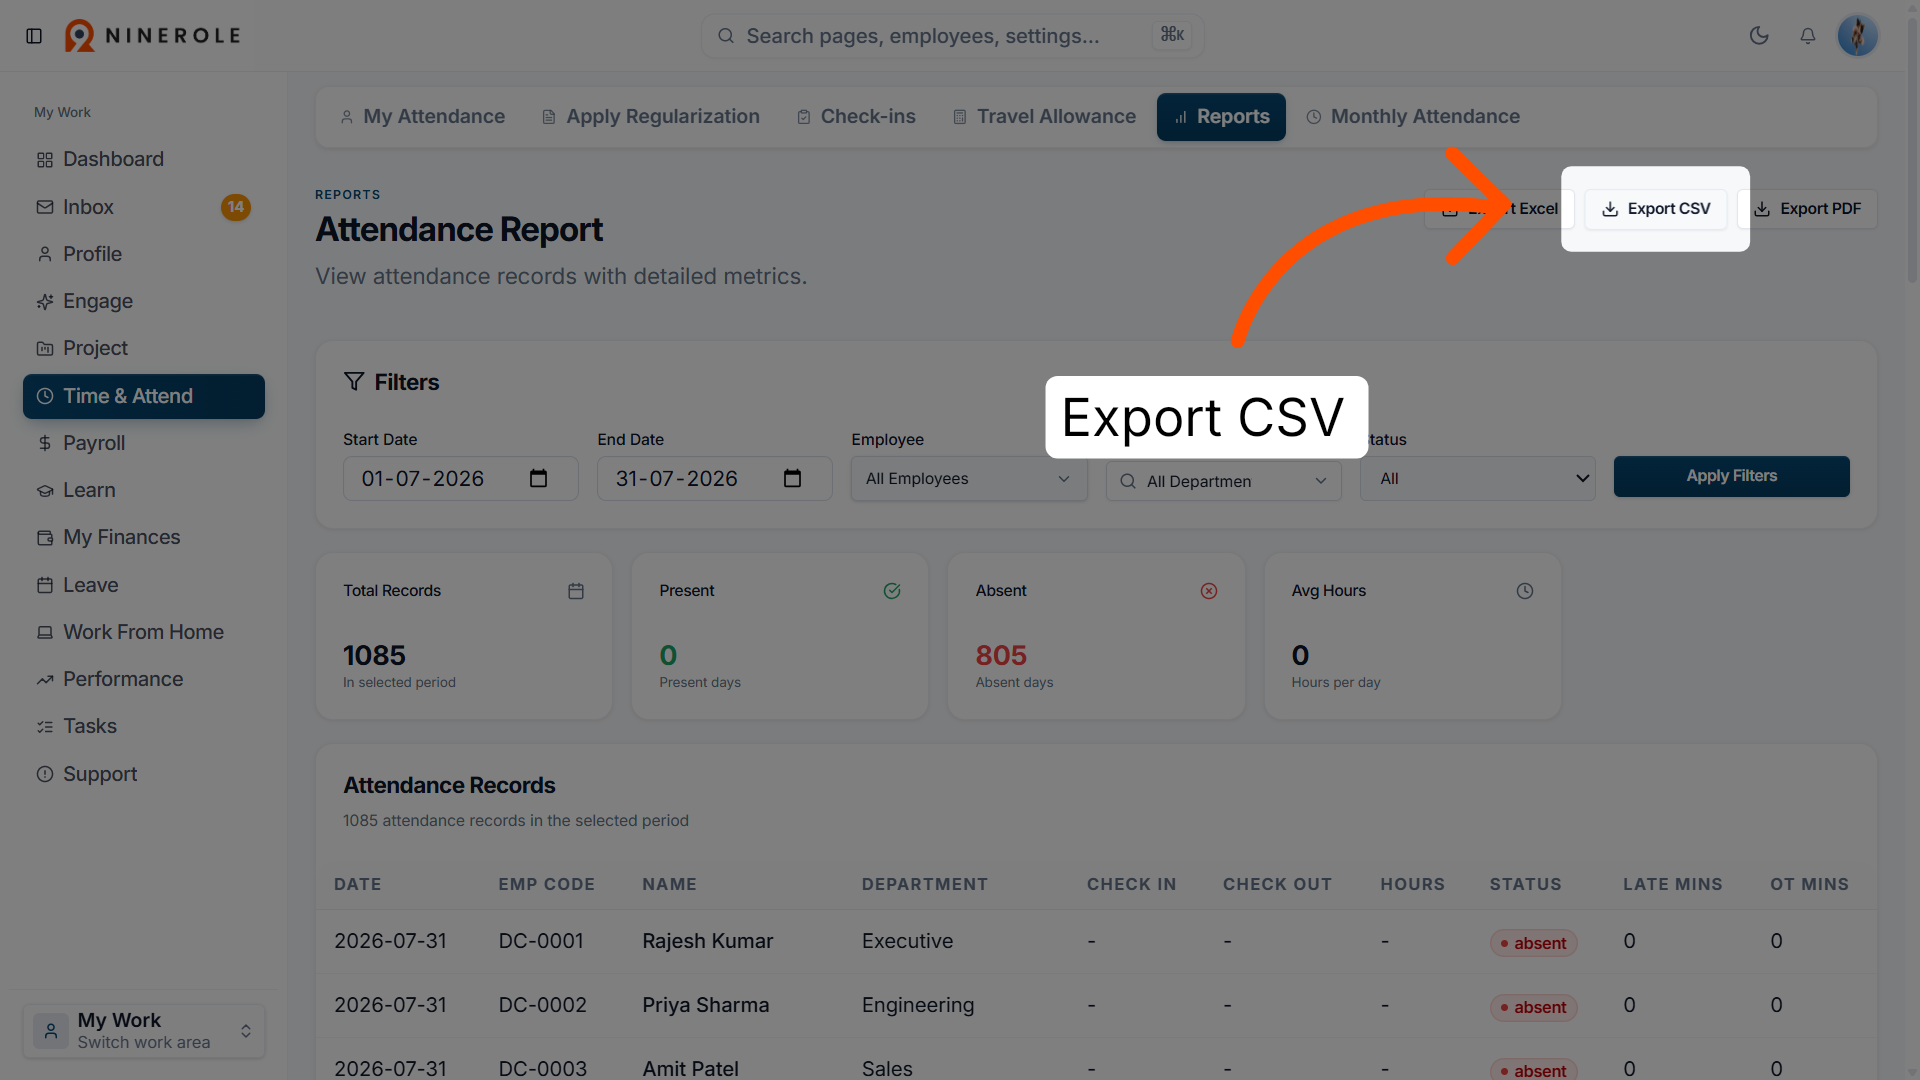Click Apply Filters button
The height and width of the screenshot is (1080, 1920).
point(1731,477)
